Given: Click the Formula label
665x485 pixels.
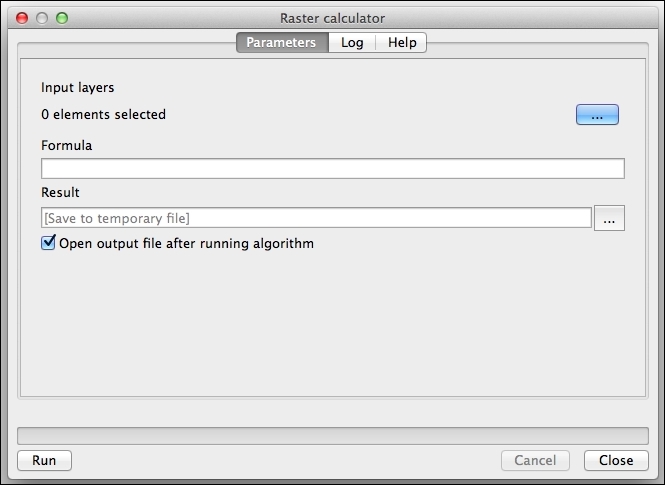Looking at the screenshot, I should pos(67,145).
